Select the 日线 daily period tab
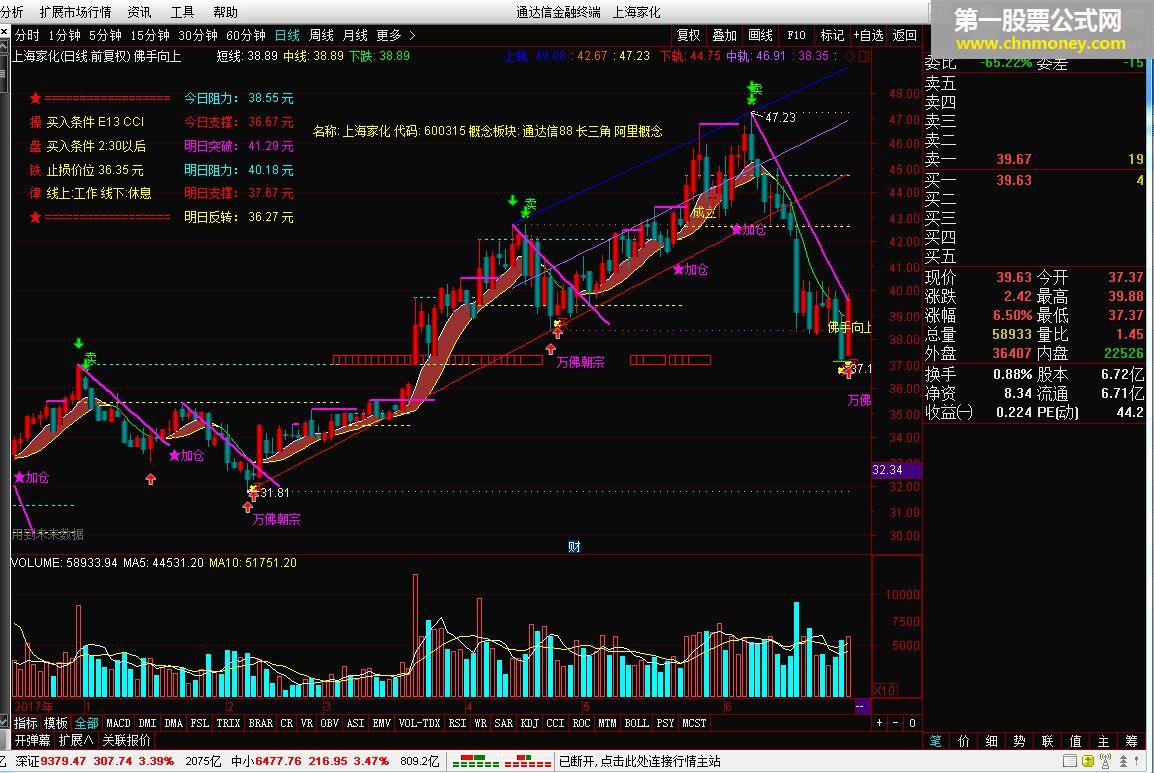1154x773 pixels. [x=287, y=35]
